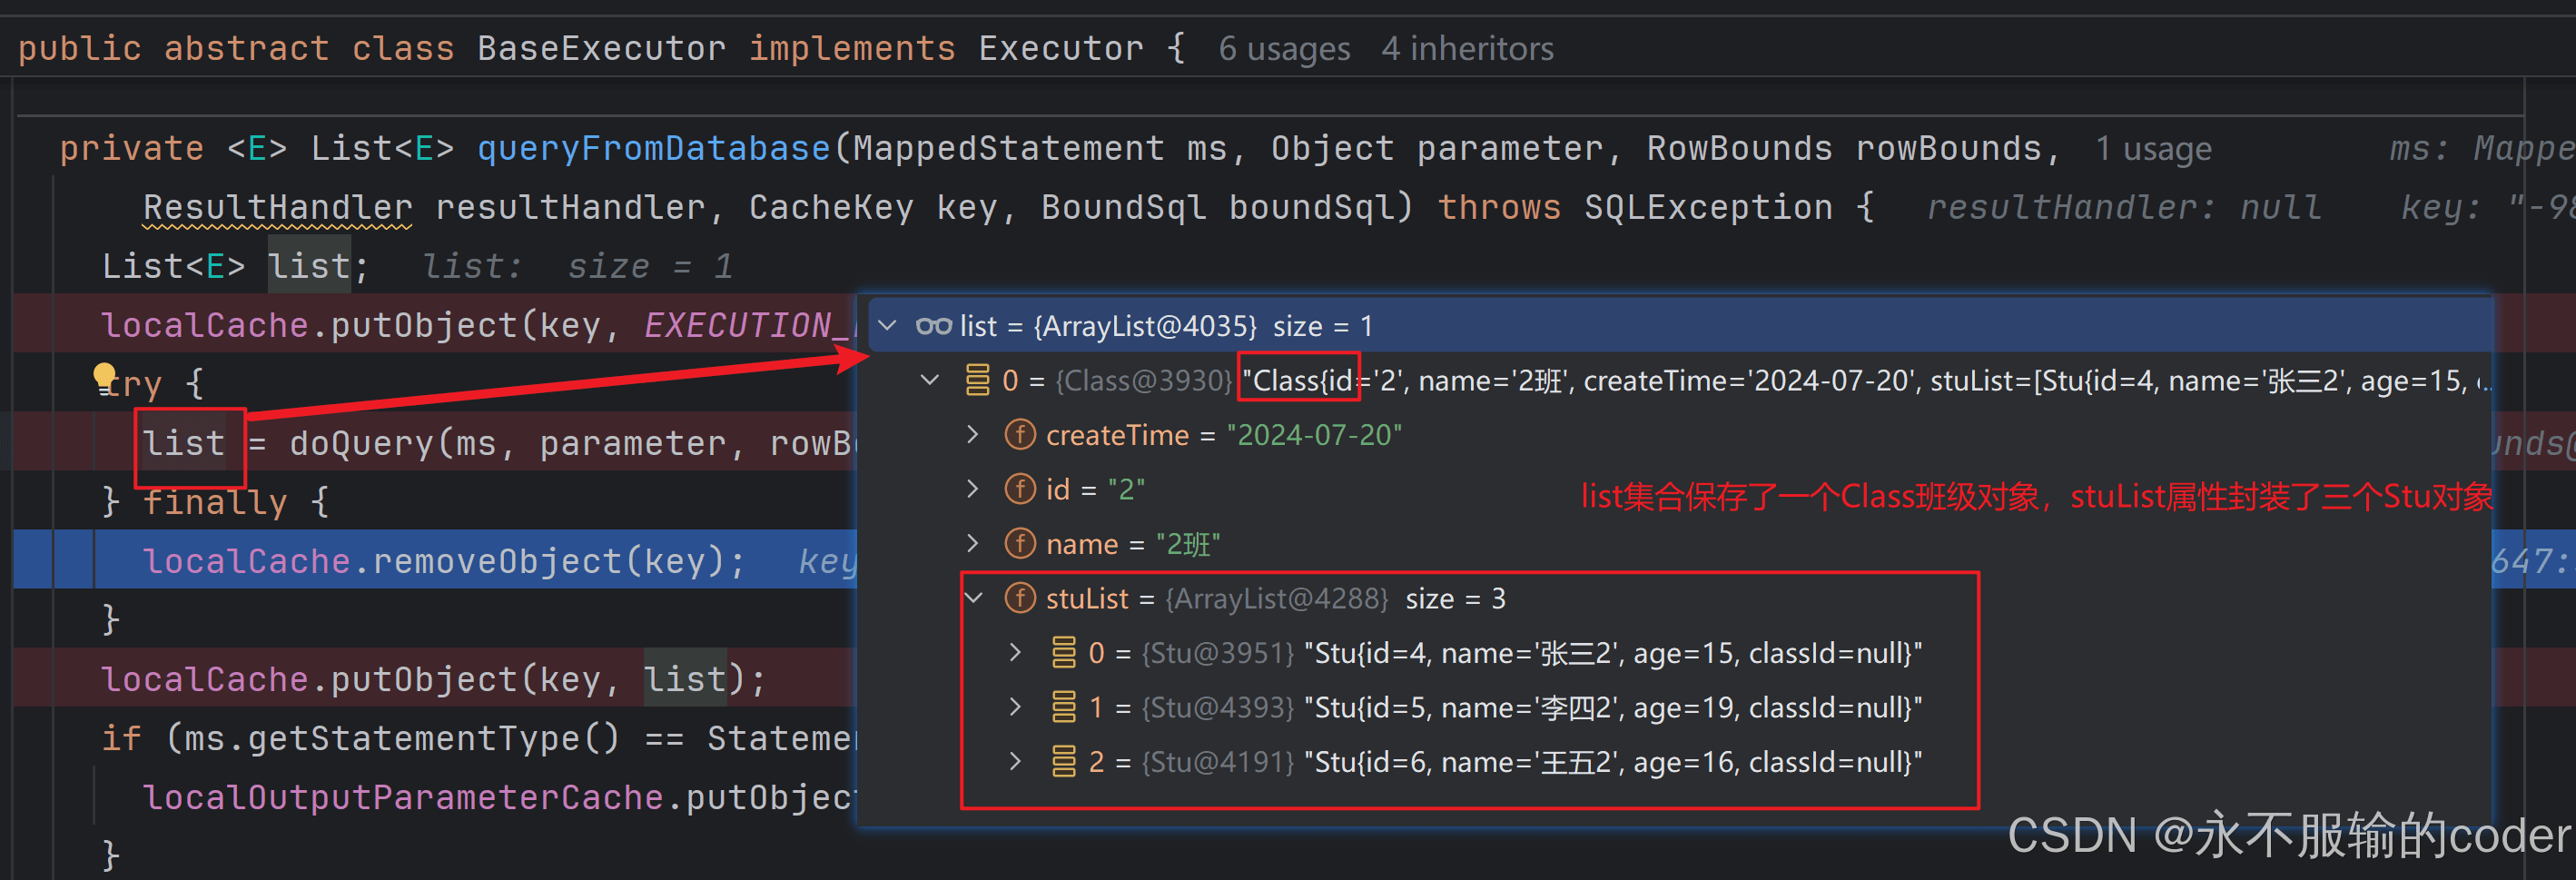Collapse the 0 = Class@3930 element node
Viewport: 2576px width, 880px height.
tap(930, 380)
